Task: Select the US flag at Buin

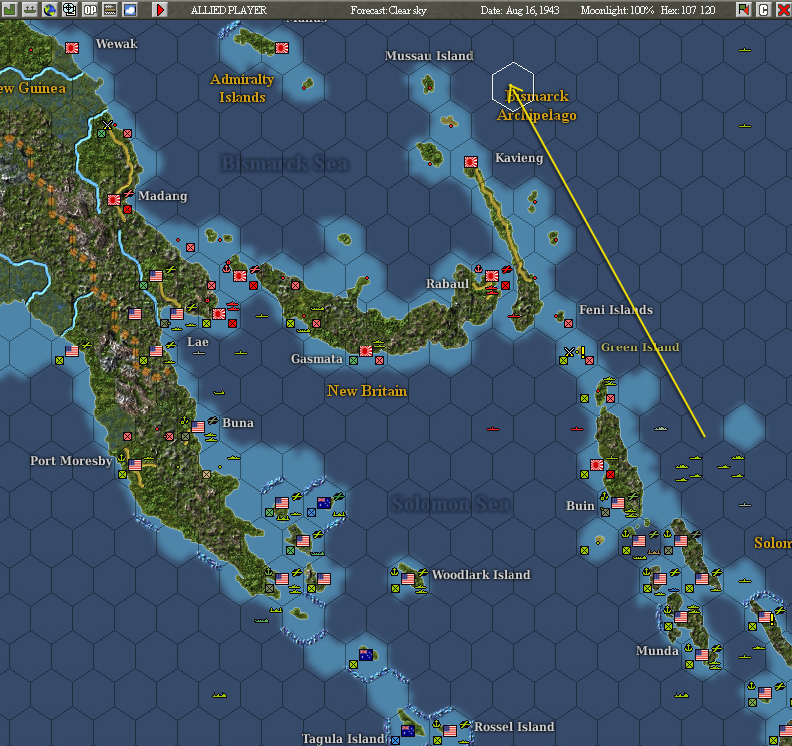Action: [618, 503]
